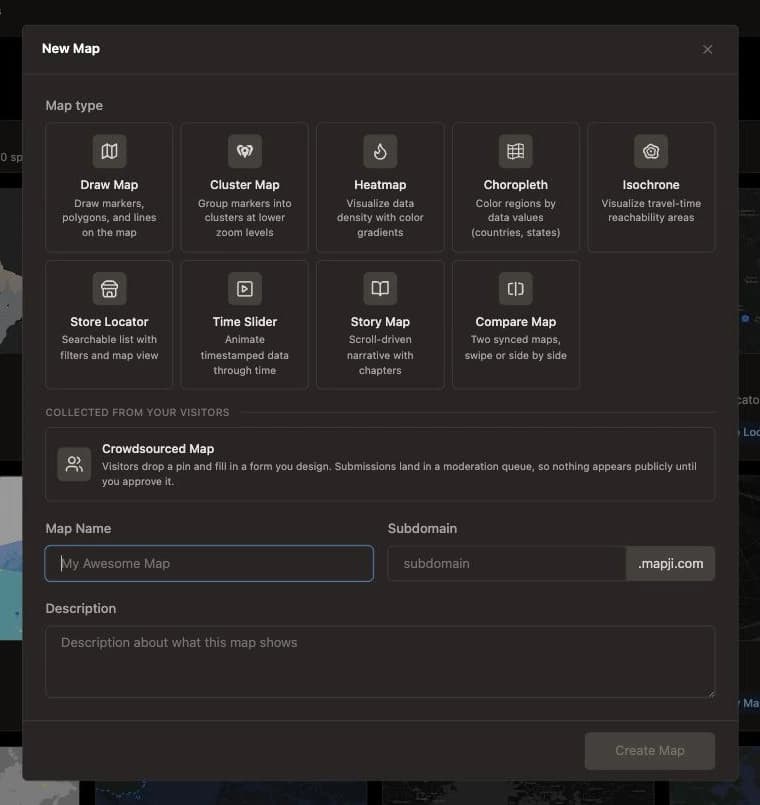Viewport: 760px width, 805px height.
Task: Click 'Two synced maps' description text
Action: tap(516, 348)
